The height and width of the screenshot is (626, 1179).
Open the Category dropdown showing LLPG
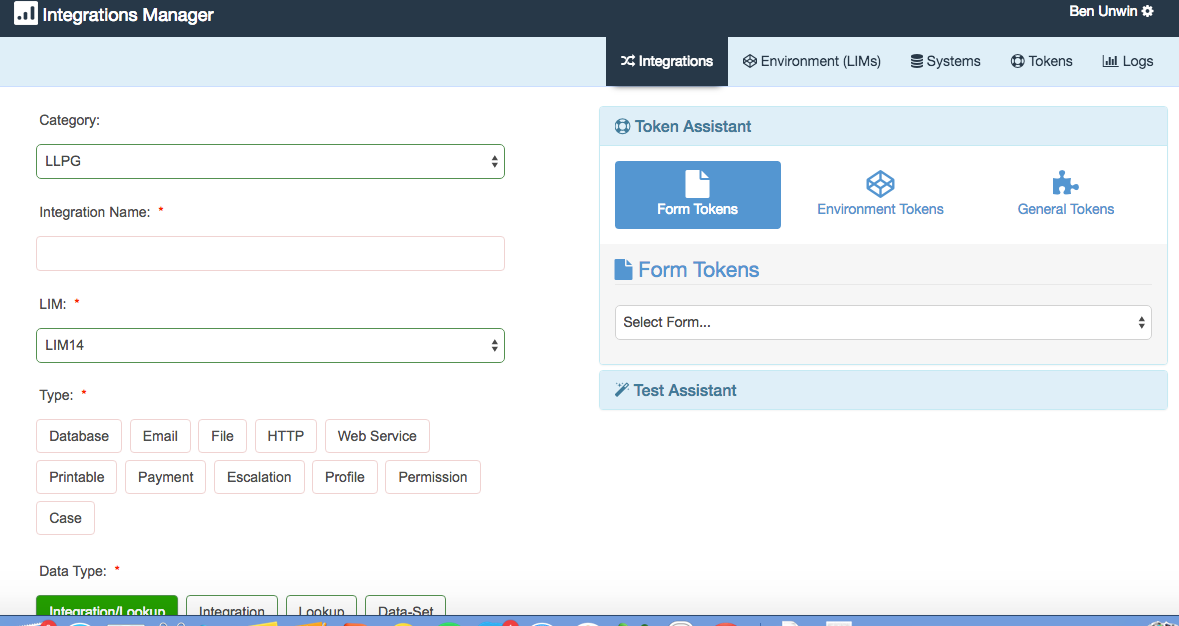[x=270, y=161]
